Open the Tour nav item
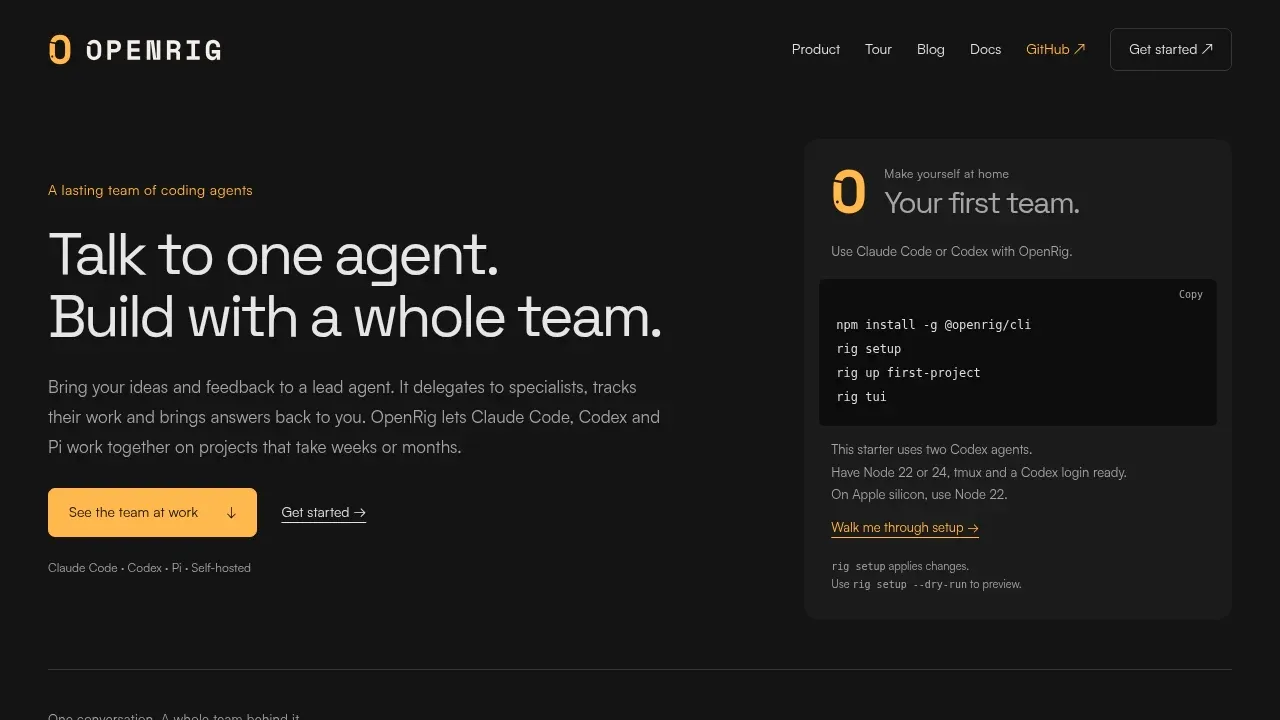 [x=878, y=49]
